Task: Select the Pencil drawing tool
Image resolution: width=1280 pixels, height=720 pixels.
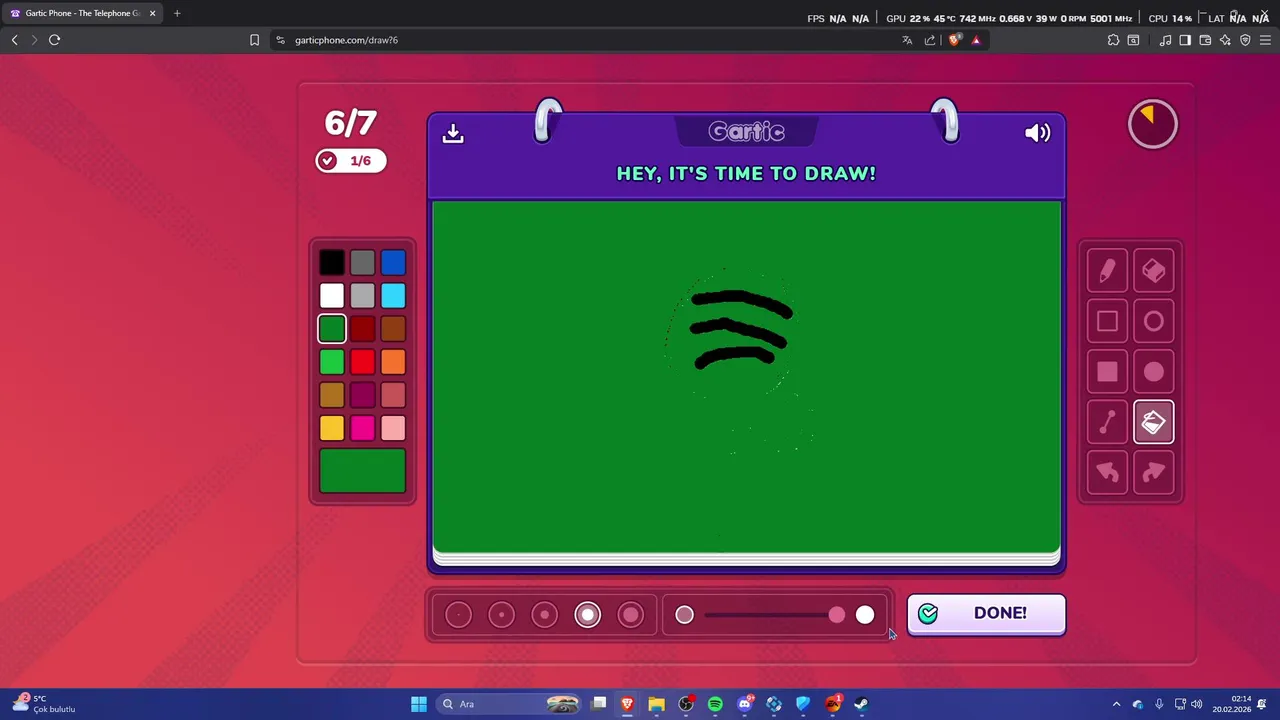Action: tap(1107, 271)
